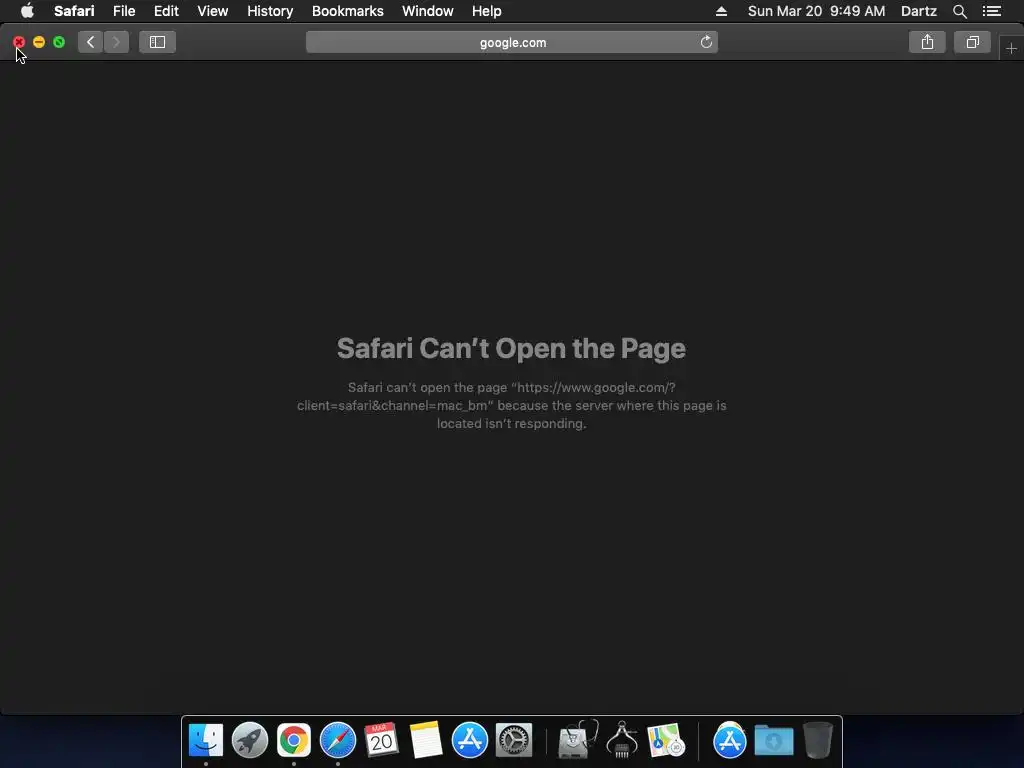
Task: Close the Safari window with red button
Action: 19,42
